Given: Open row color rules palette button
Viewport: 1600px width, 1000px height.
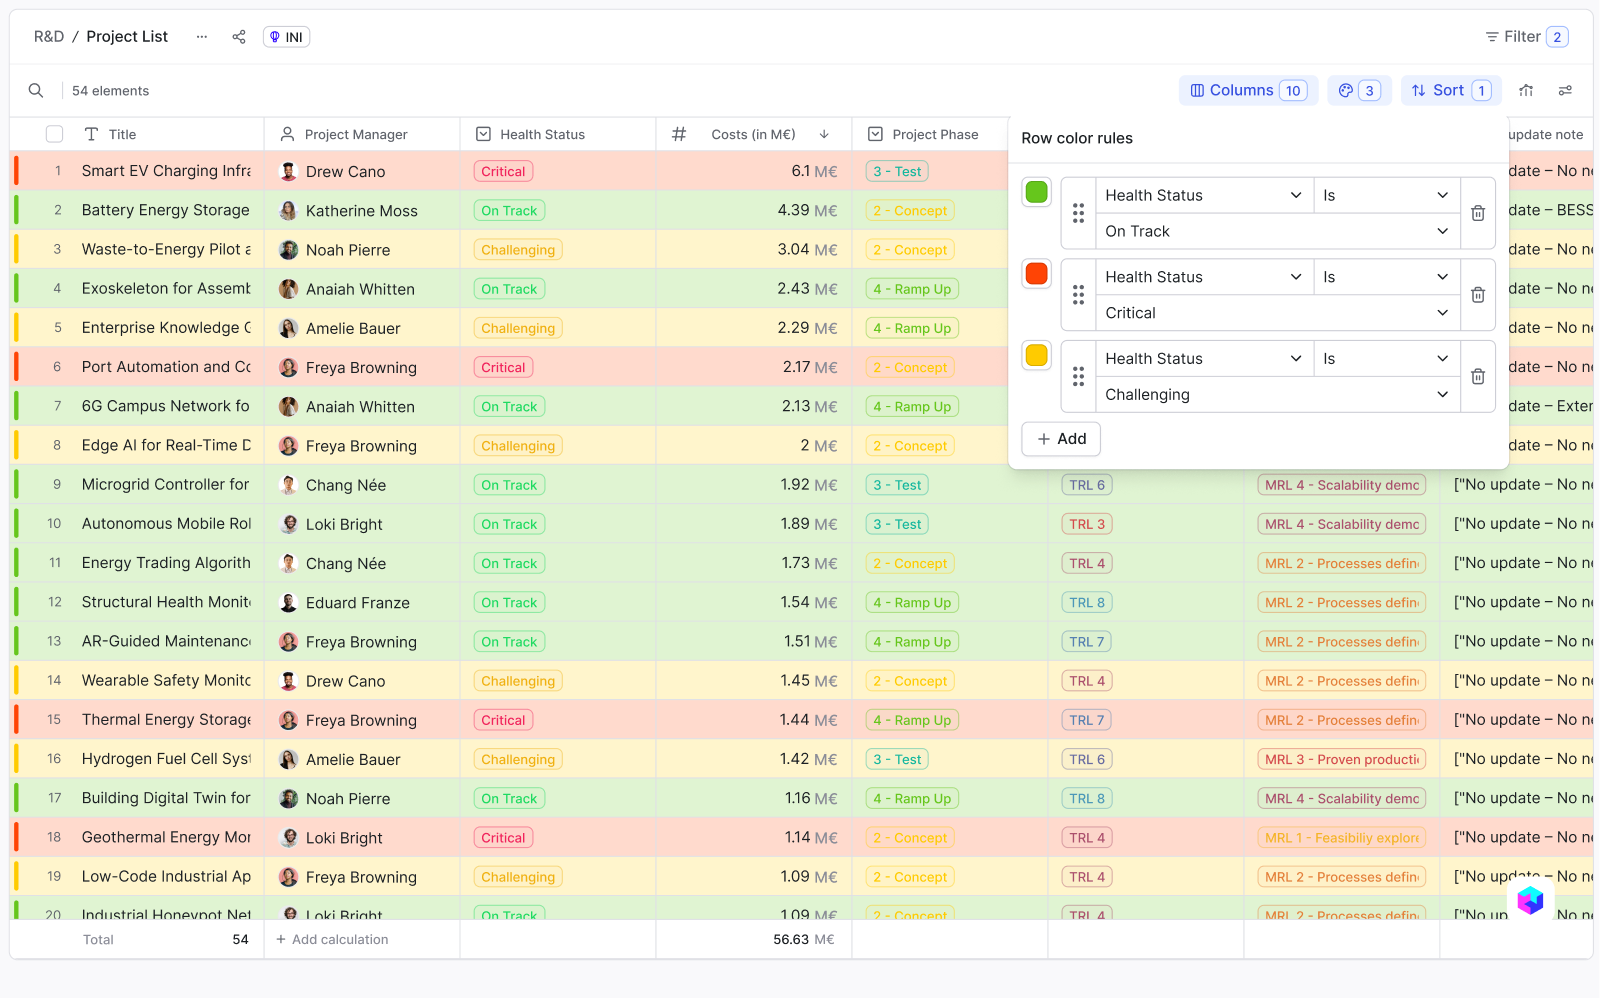Looking at the screenshot, I should point(1359,91).
